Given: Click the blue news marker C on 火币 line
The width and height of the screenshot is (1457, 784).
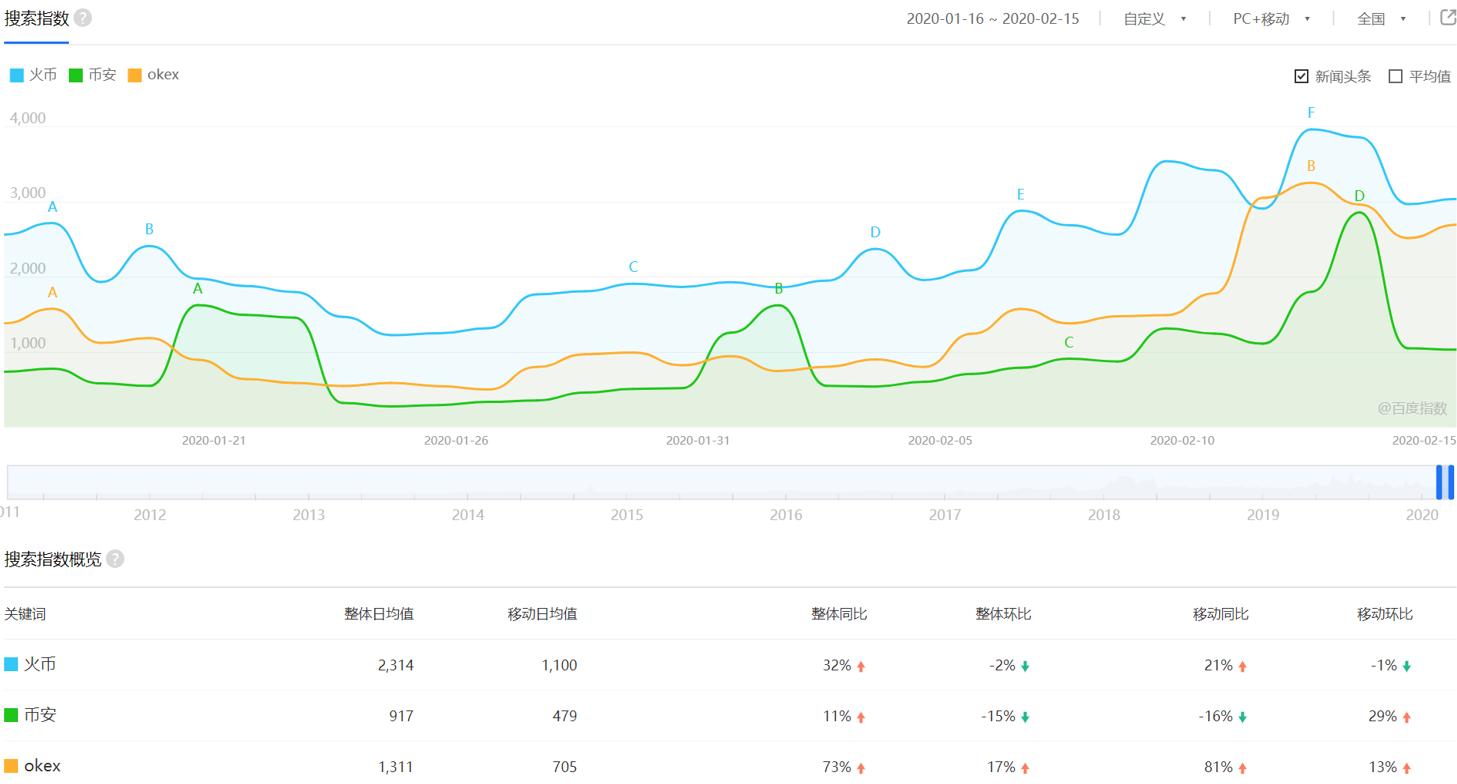Looking at the screenshot, I should [633, 267].
